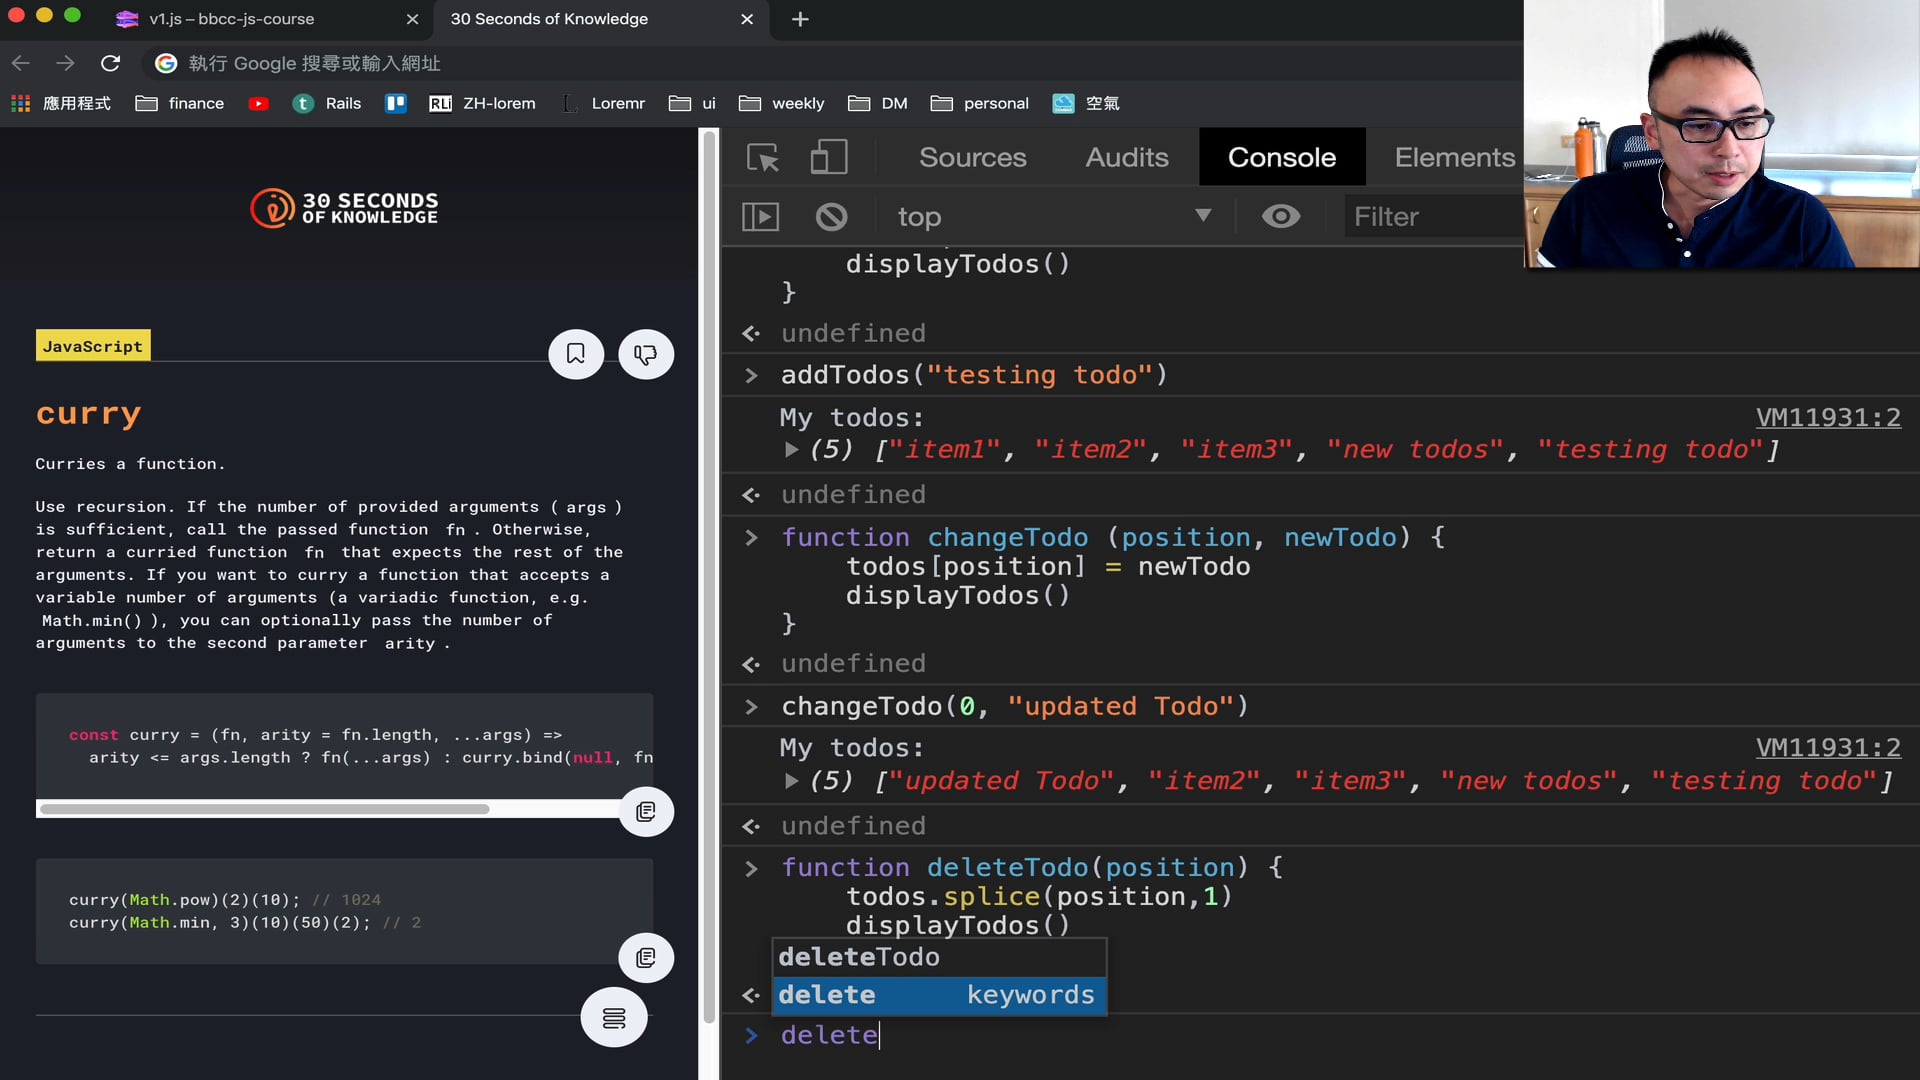Bookmark the curry snippet
Viewport: 1920px width, 1080px height.
click(x=576, y=354)
